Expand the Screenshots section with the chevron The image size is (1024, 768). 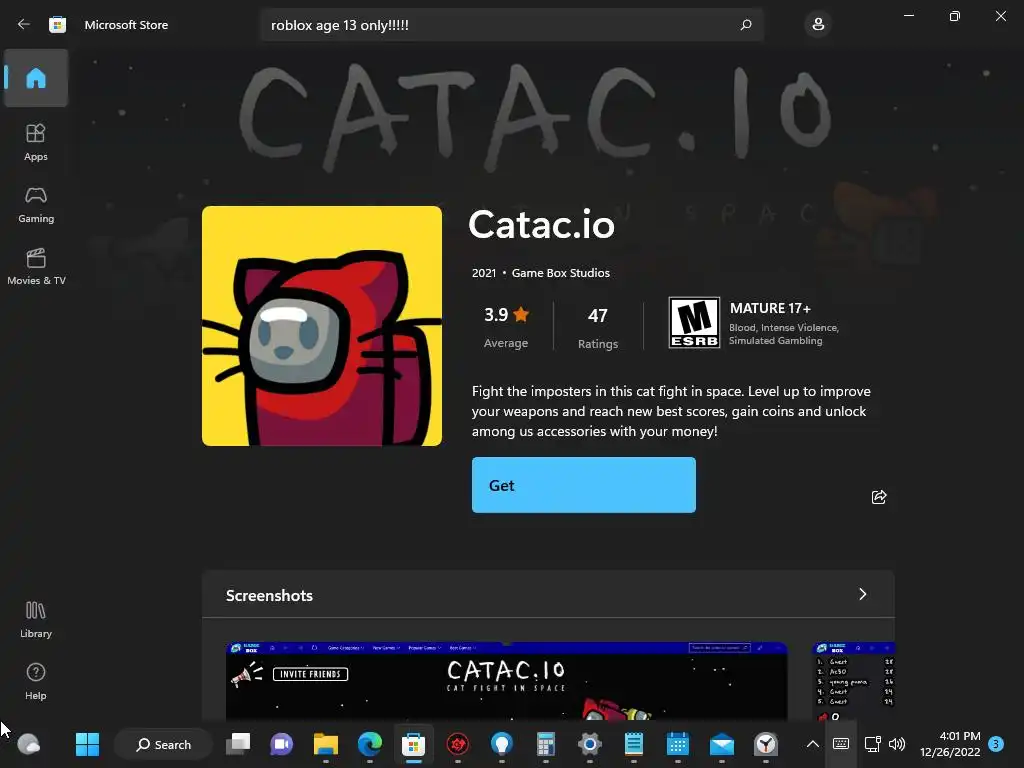pyautogui.click(x=863, y=594)
